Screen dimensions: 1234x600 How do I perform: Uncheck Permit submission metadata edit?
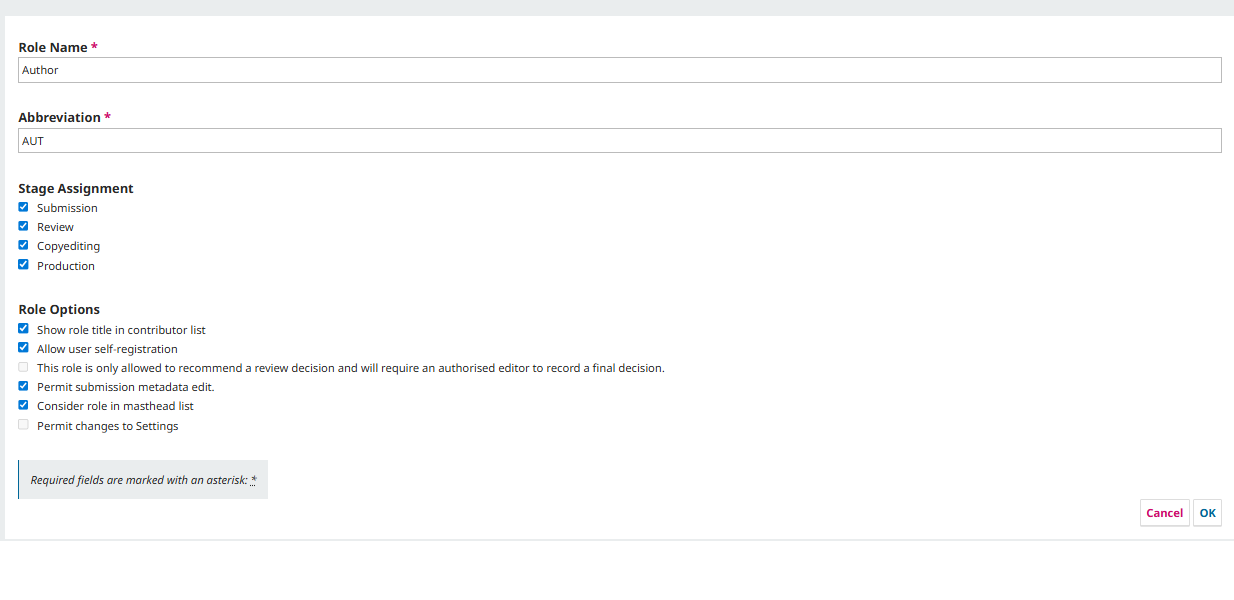[23, 386]
